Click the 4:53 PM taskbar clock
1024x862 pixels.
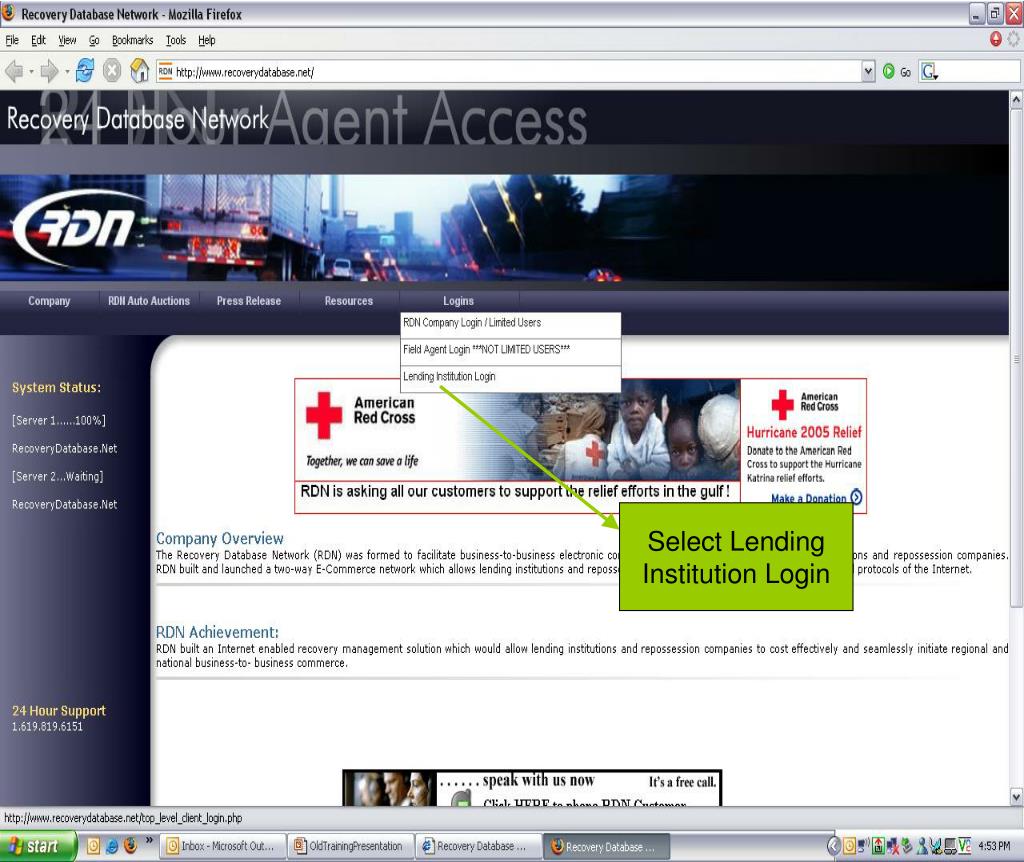[x=995, y=846]
